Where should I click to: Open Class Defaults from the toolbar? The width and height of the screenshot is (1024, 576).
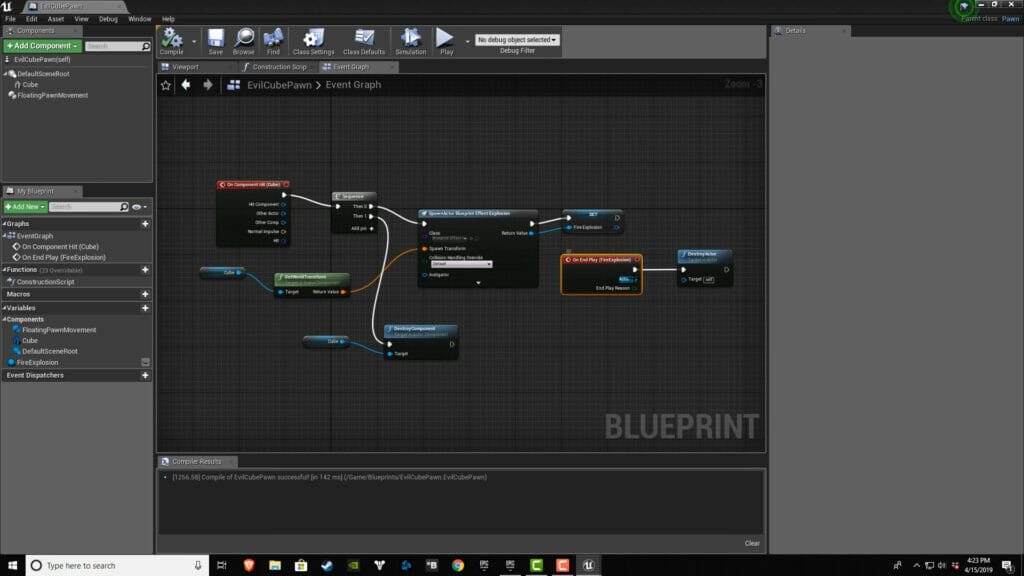pyautogui.click(x=364, y=40)
